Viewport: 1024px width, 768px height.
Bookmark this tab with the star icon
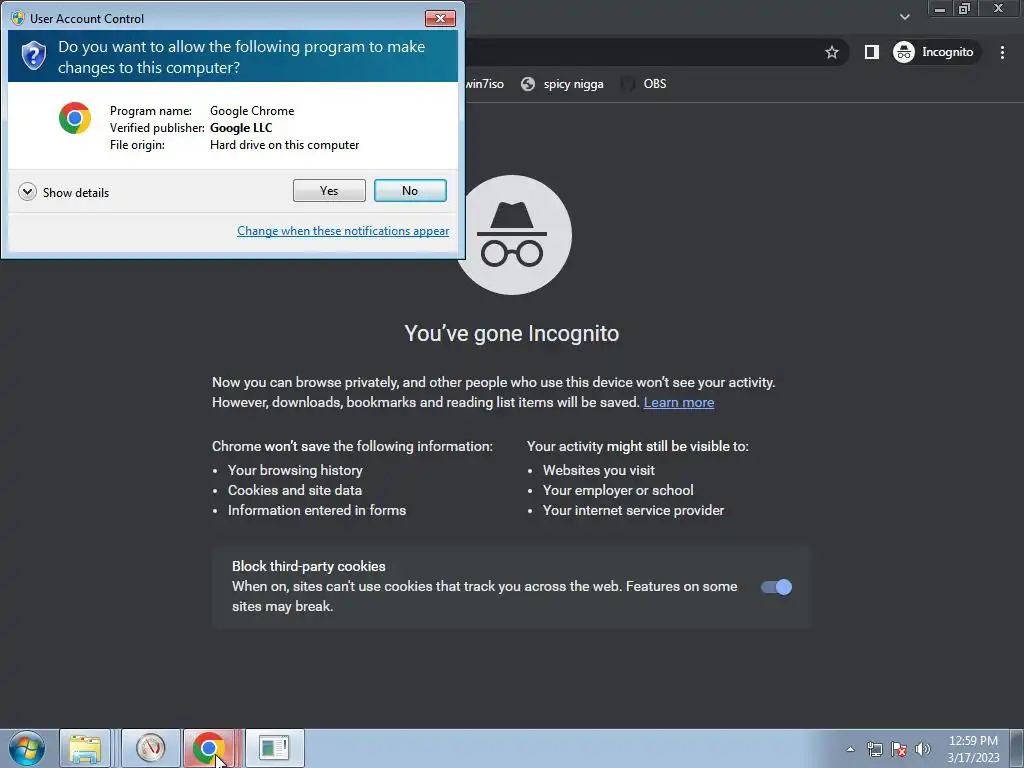click(x=831, y=52)
